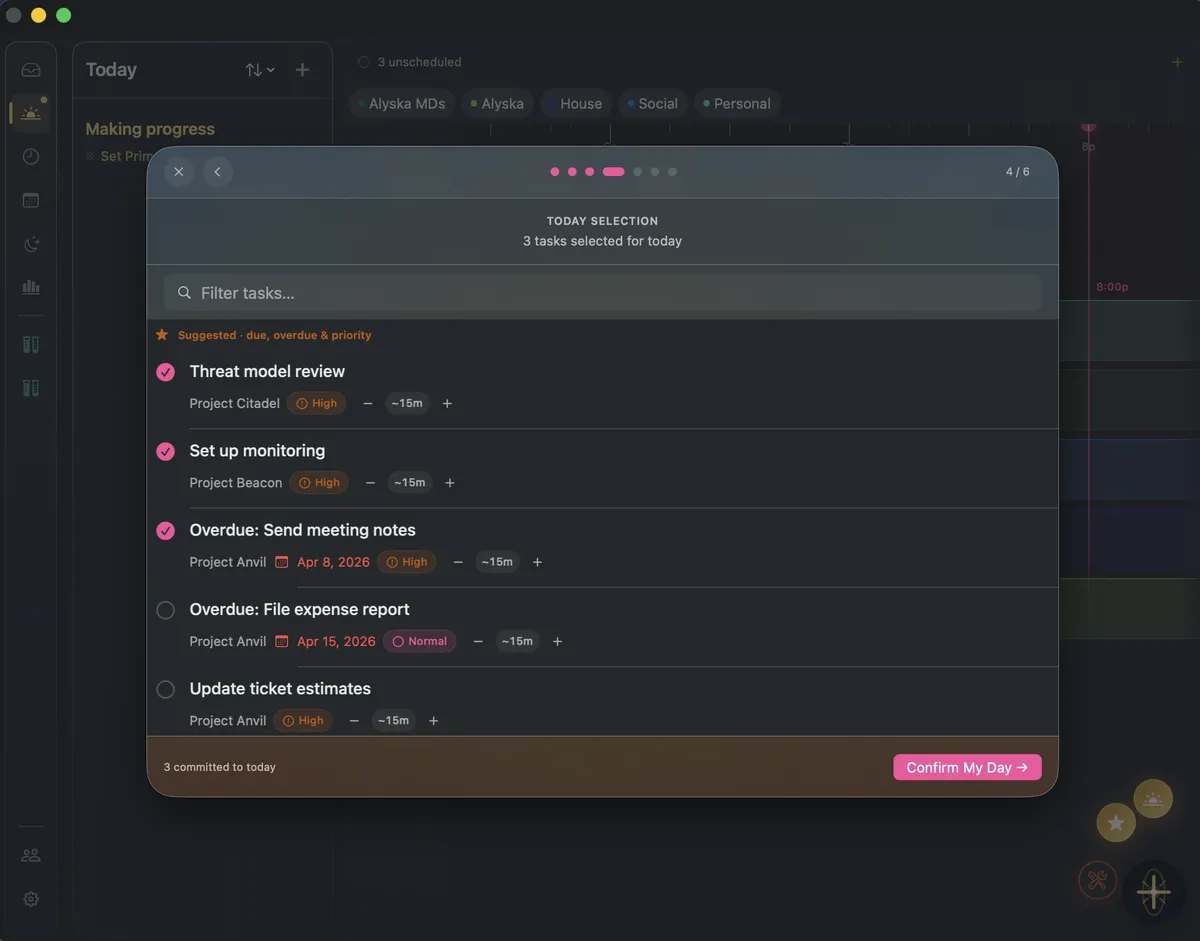
Task: Open the tools wrench-and-screwdriver floating button
Action: (x=1097, y=880)
